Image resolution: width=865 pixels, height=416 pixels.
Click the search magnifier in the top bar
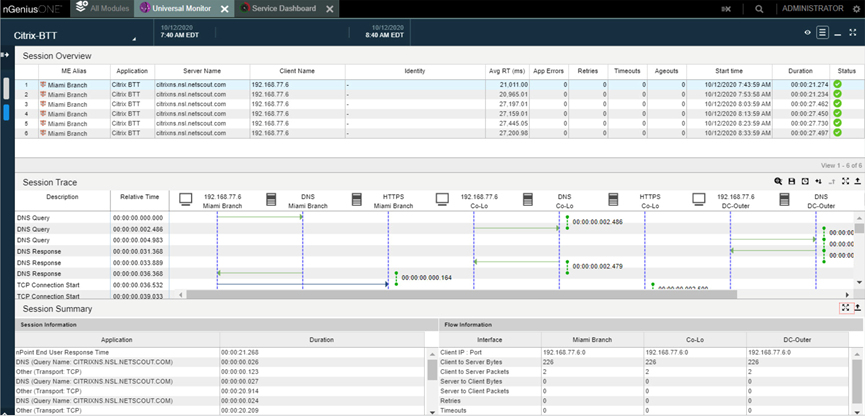point(760,8)
